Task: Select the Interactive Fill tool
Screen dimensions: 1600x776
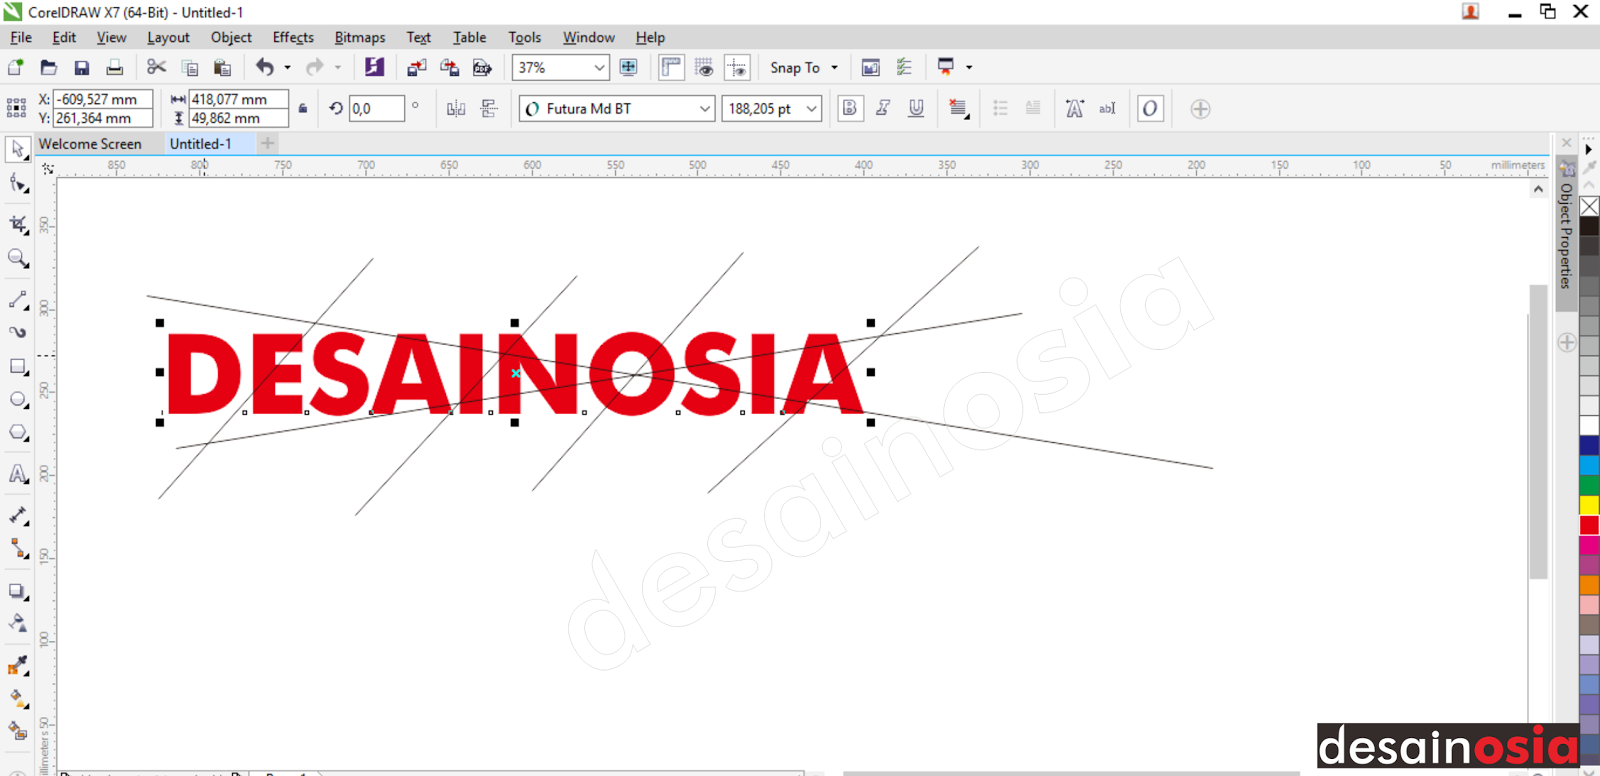Action: point(18,698)
